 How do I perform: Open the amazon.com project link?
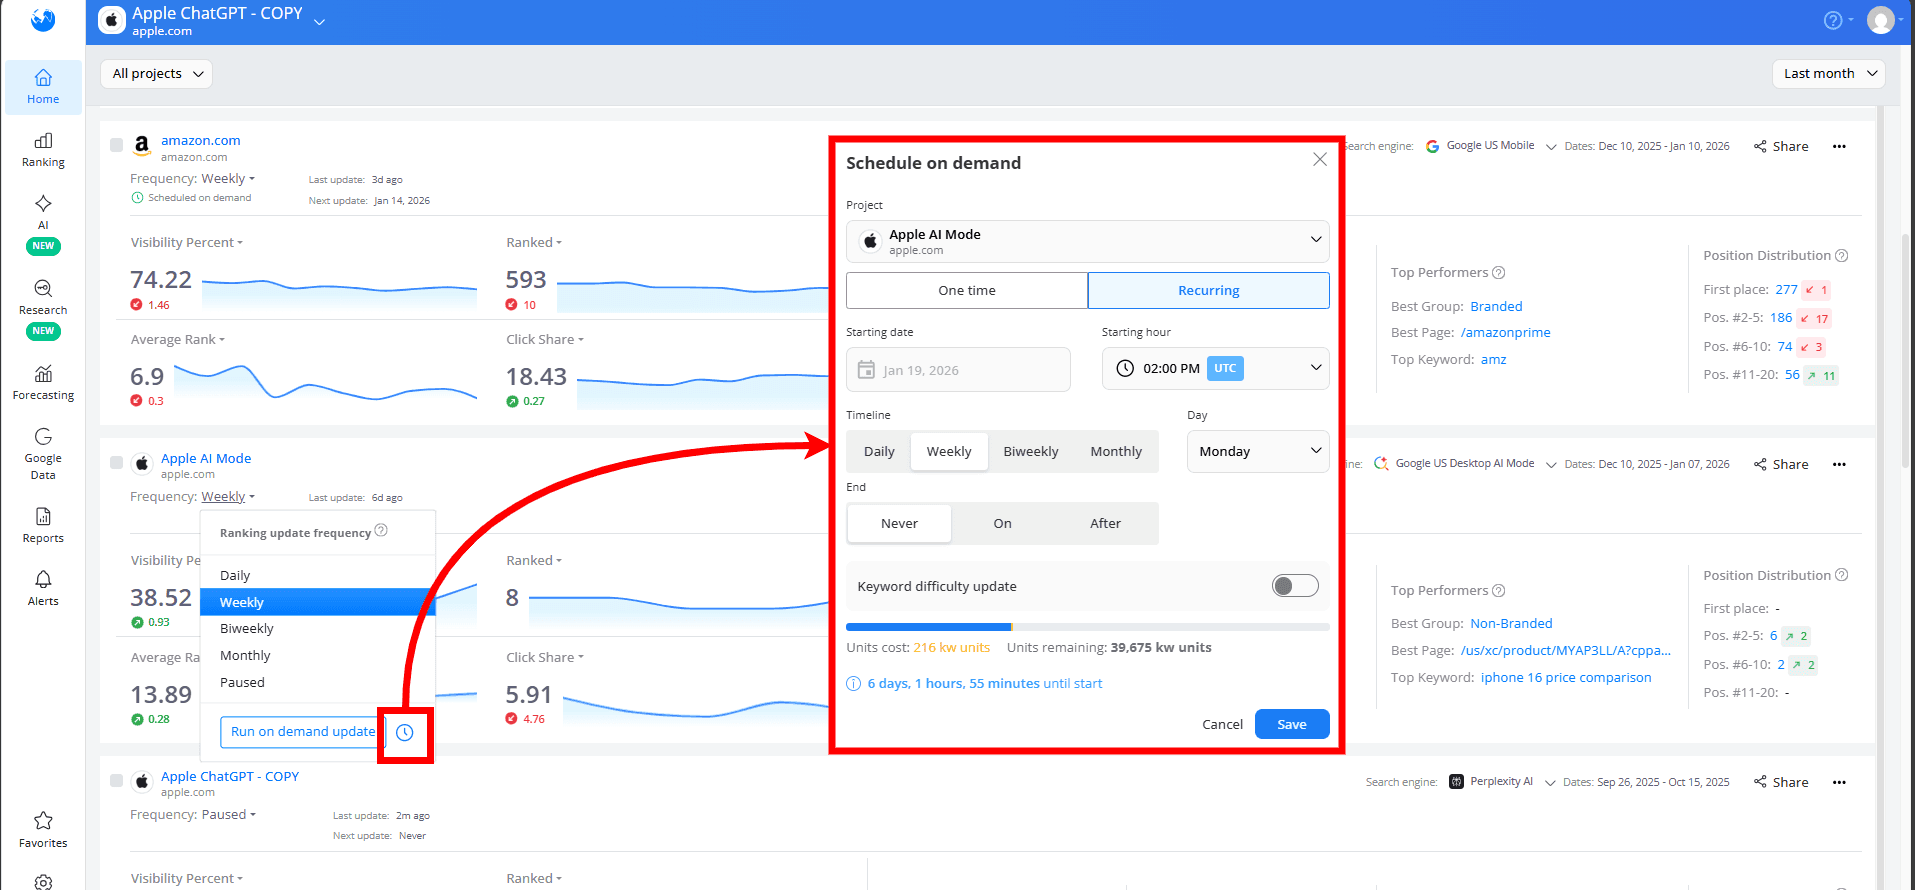(201, 141)
